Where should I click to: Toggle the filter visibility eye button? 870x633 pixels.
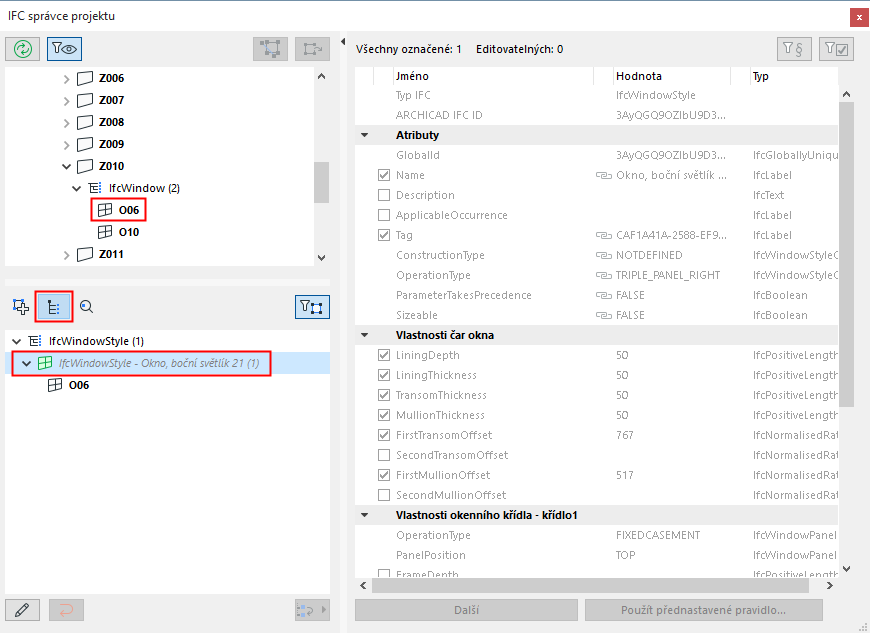click(64, 49)
